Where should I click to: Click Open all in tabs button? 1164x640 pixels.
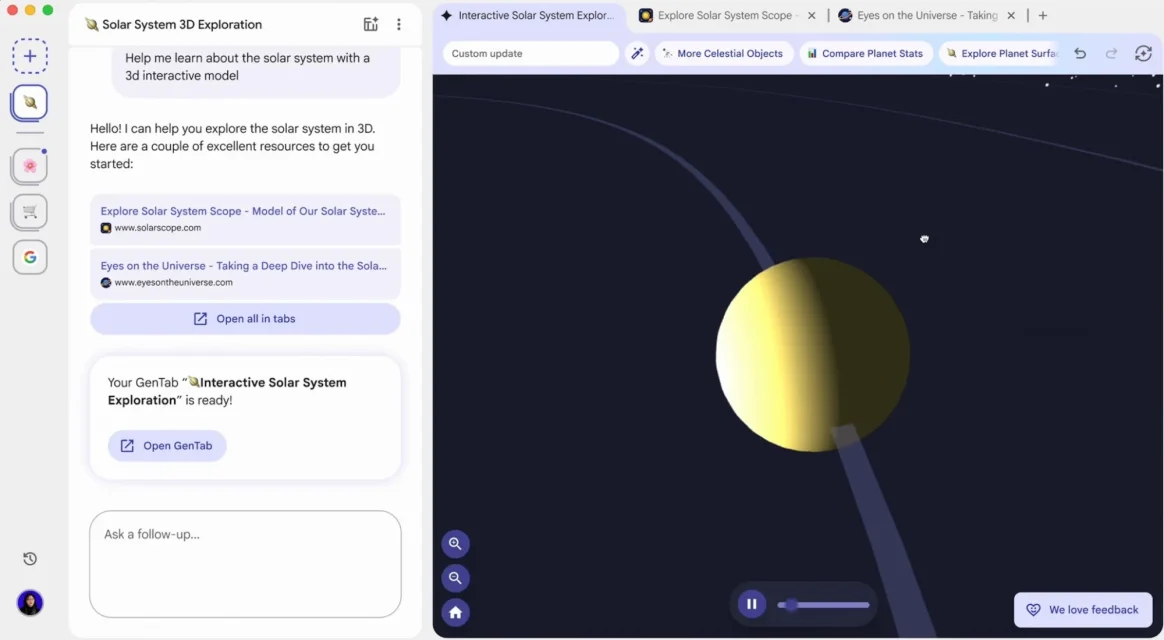point(245,319)
